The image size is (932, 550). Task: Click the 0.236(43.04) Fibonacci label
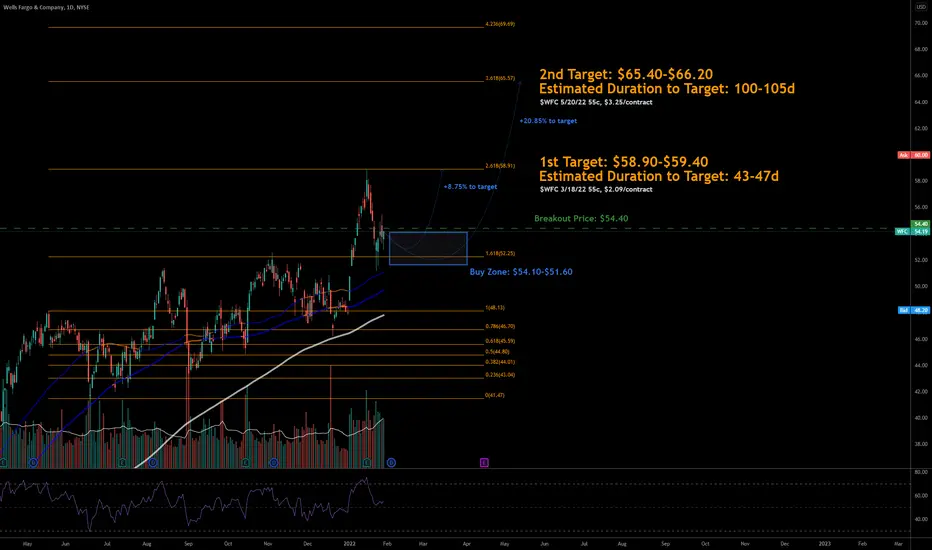click(500, 375)
